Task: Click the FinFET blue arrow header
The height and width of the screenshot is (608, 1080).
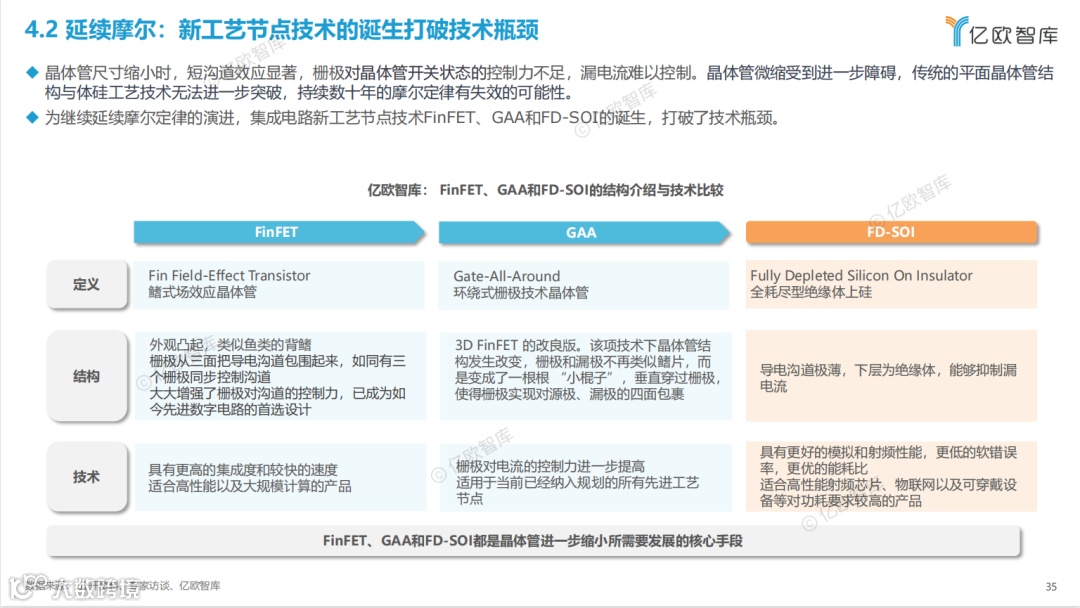Action: click(x=279, y=232)
